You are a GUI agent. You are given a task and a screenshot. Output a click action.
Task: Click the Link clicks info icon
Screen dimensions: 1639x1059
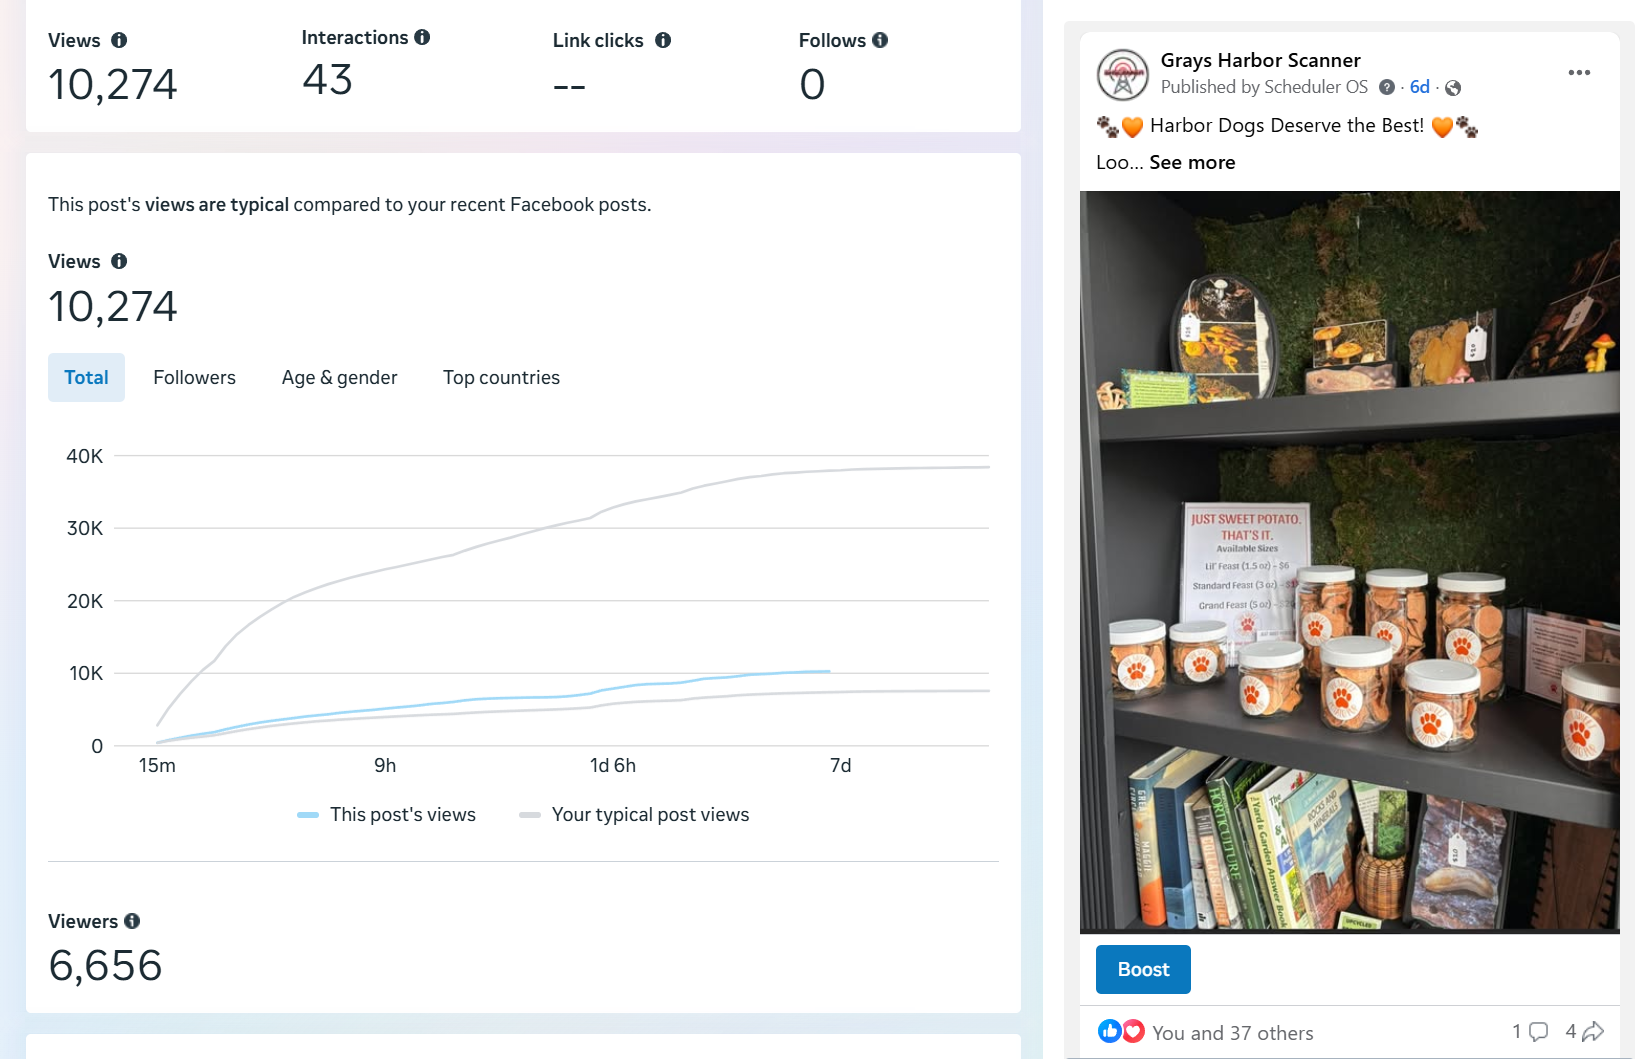pyautogui.click(x=663, y=40)
